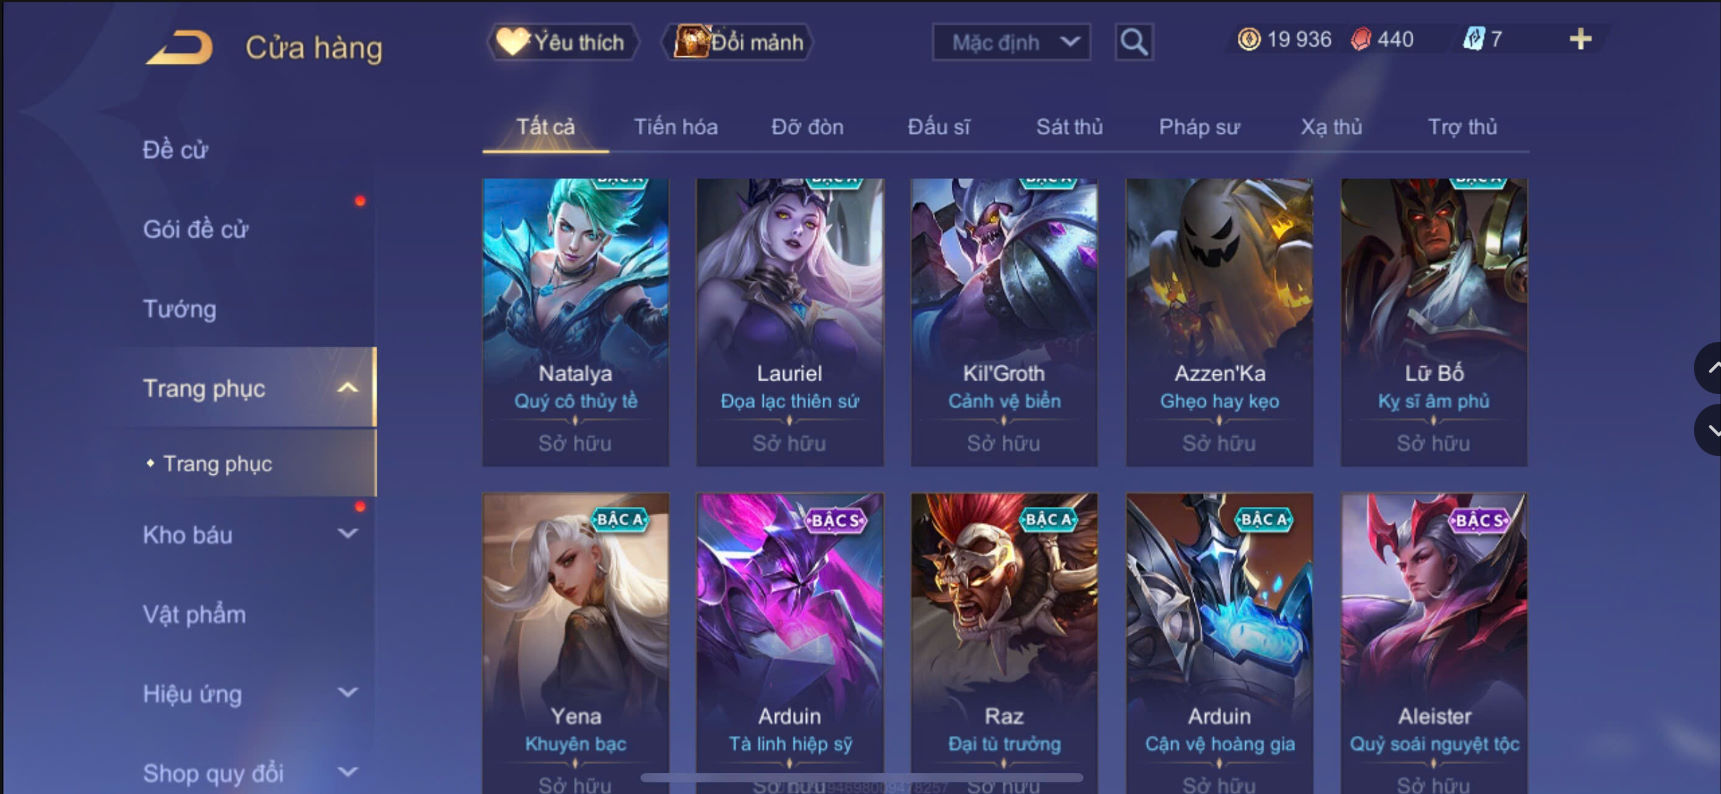This screenshot has width=1721, height=794.
Task: Open Gói đề cử sidebar item
Action: [x=195, y=229]
